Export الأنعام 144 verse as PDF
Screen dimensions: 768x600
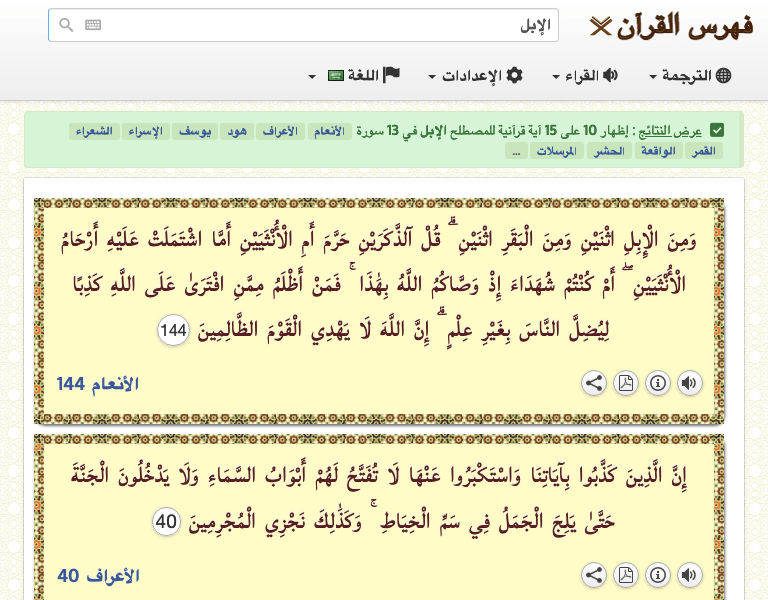coord(626,383)
